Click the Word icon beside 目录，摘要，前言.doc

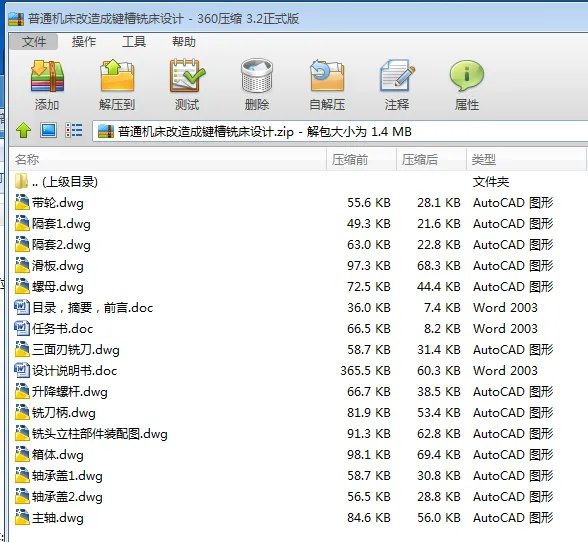(22, 307)
